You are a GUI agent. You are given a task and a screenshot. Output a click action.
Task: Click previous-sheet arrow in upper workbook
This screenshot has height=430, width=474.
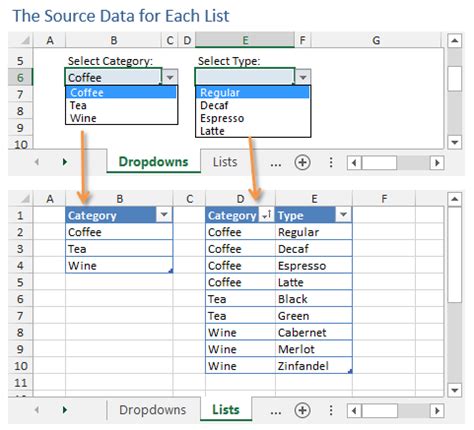37,162
